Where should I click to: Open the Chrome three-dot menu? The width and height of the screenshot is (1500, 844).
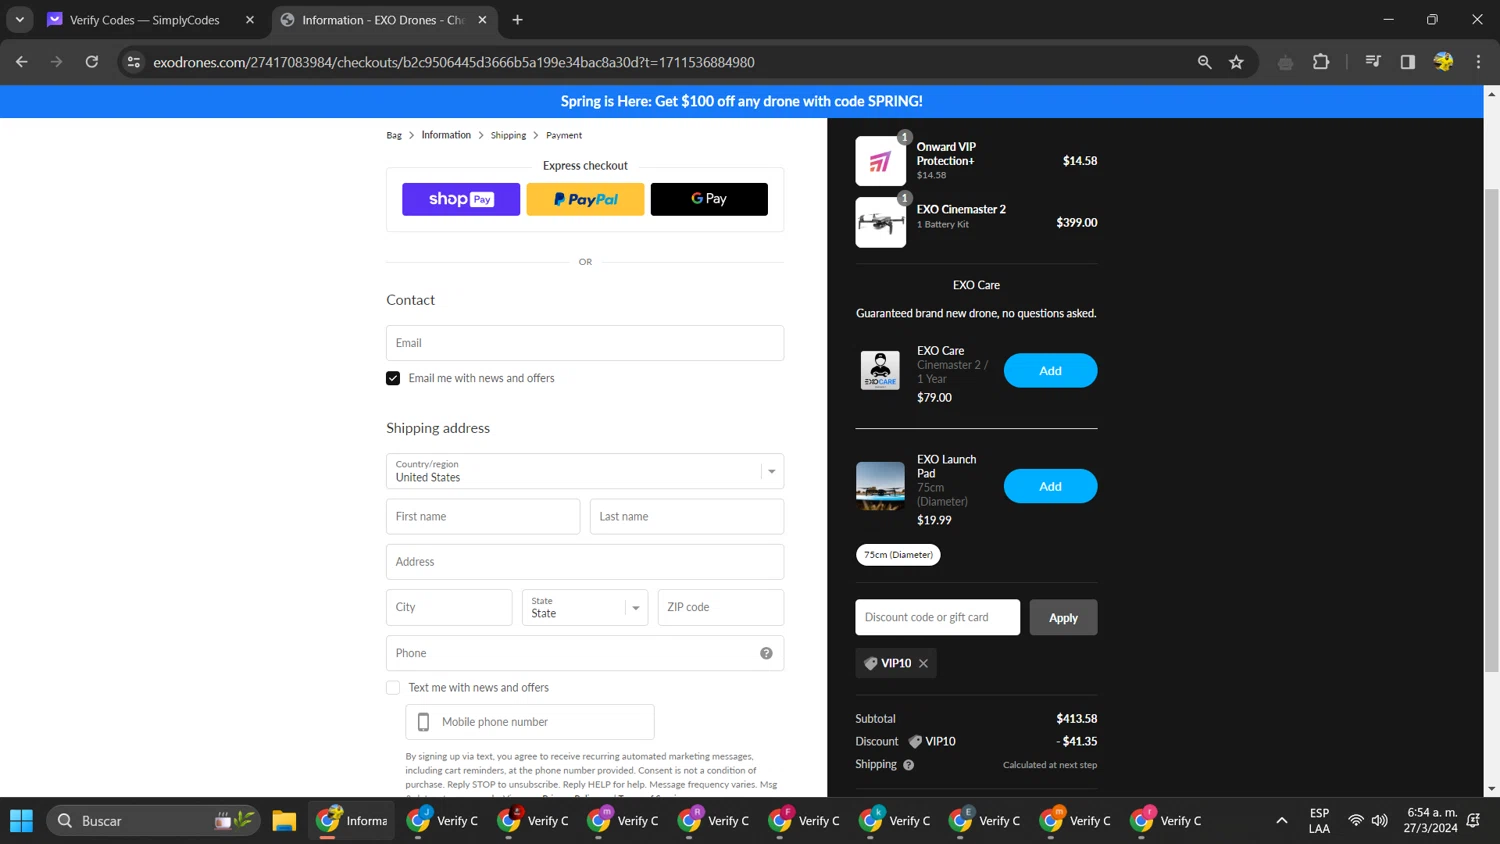click(x=1478, y=62)
